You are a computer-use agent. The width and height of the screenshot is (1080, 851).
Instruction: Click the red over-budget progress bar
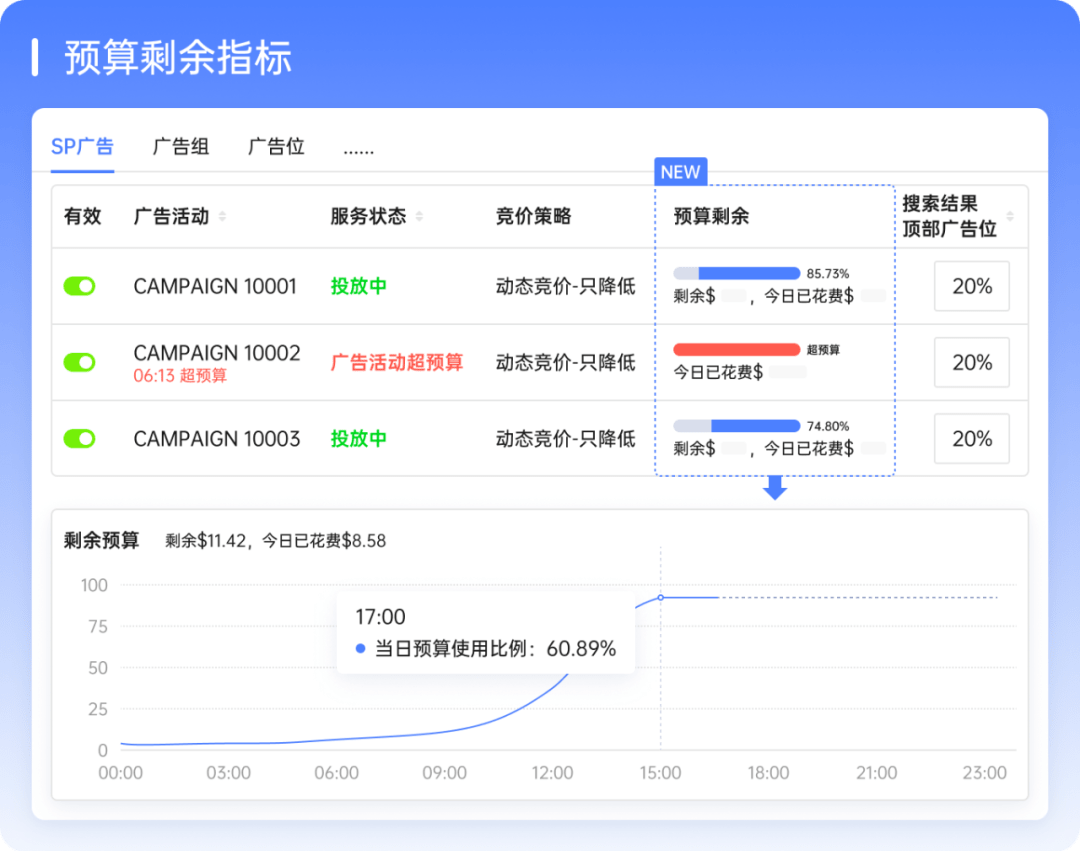tap(736, 350)
